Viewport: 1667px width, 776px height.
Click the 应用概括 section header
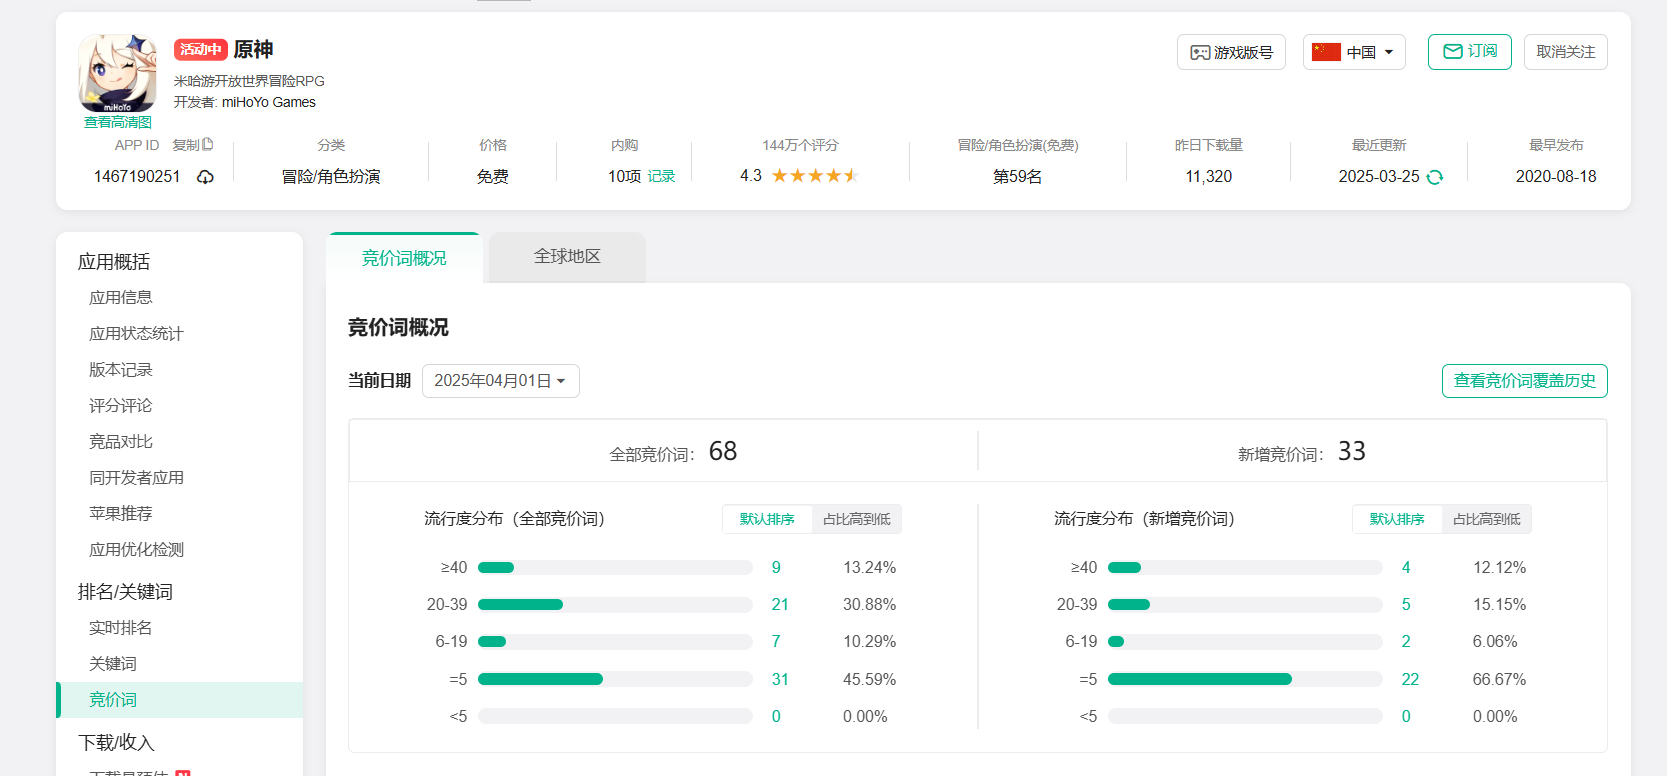[114, 262]
